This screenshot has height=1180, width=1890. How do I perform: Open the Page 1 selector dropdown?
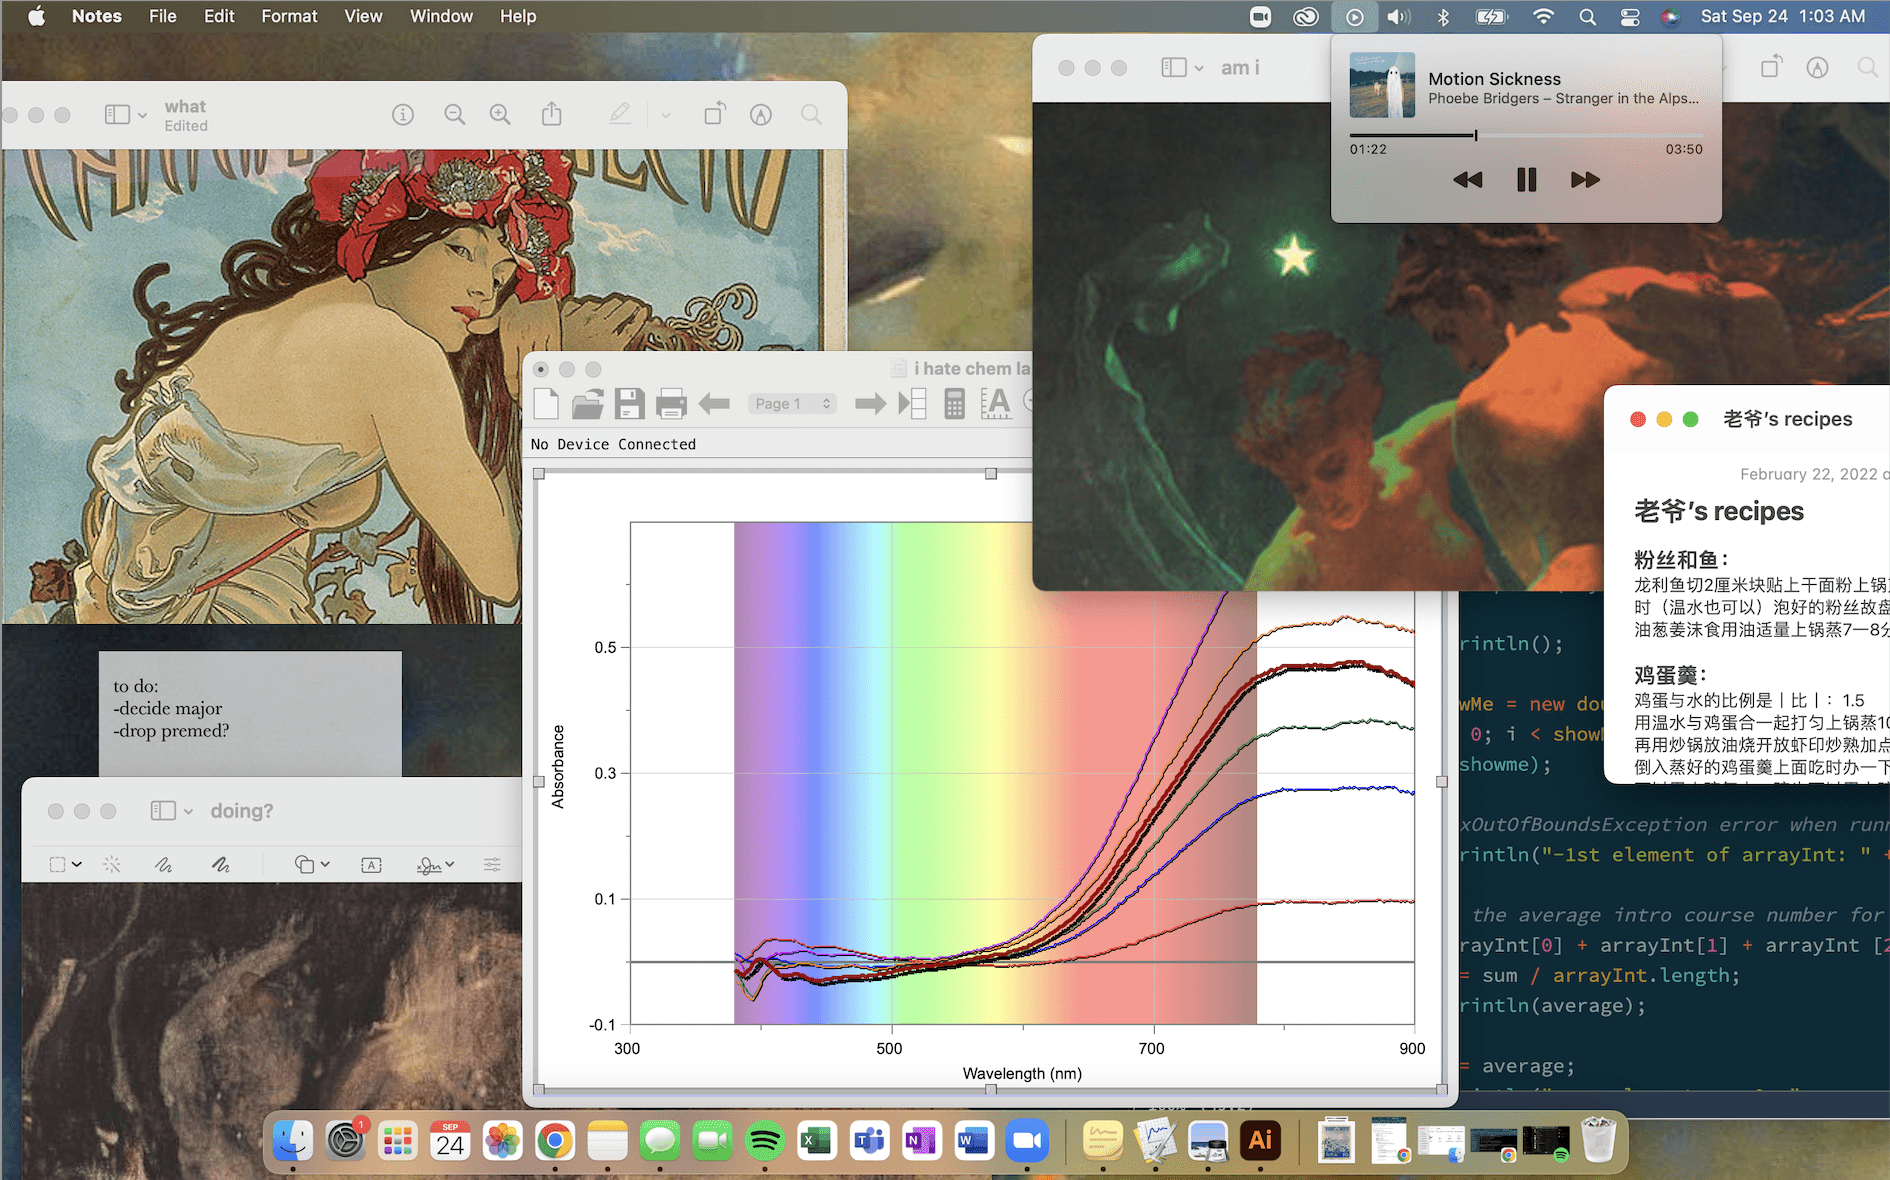pyautogui.click(x=792, y=404)
